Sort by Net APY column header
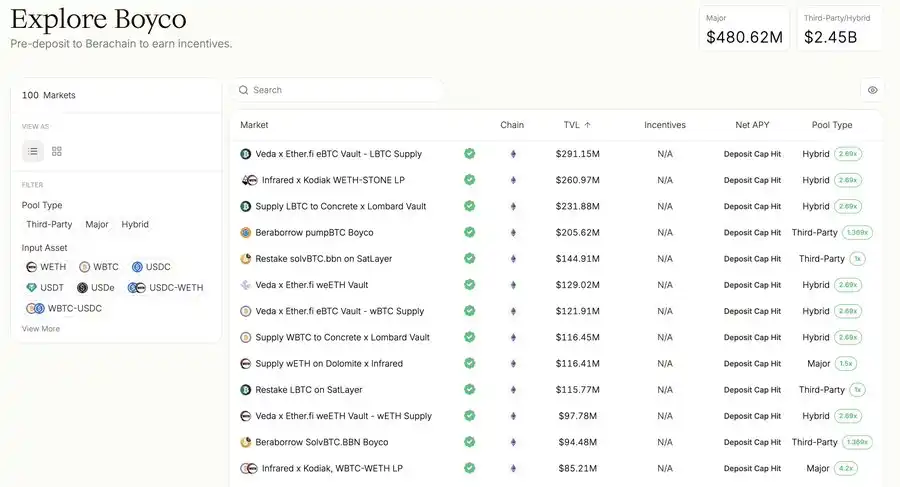This screenshot has width=900, height=487. click(x=752, y=125)
